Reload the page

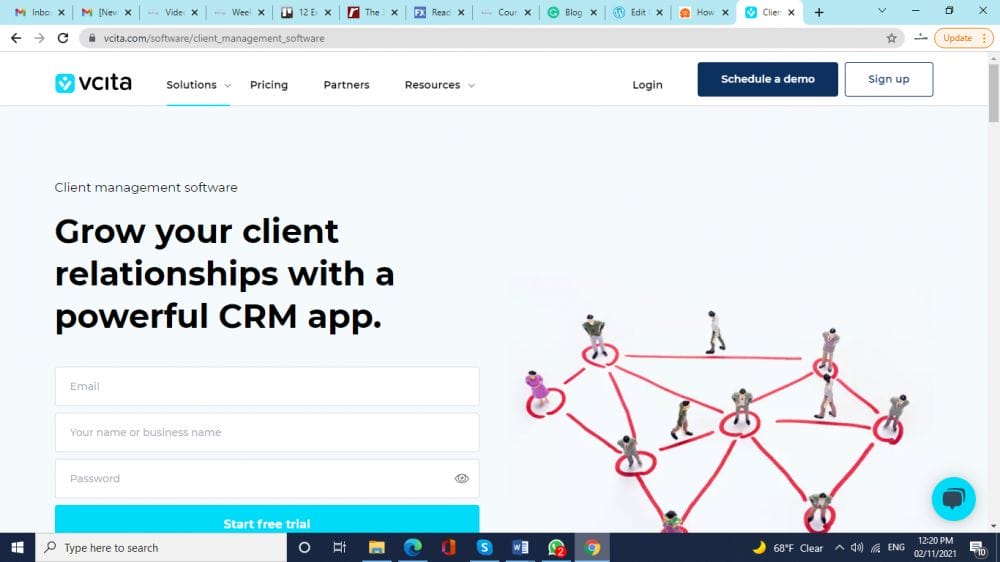(63, 38)
